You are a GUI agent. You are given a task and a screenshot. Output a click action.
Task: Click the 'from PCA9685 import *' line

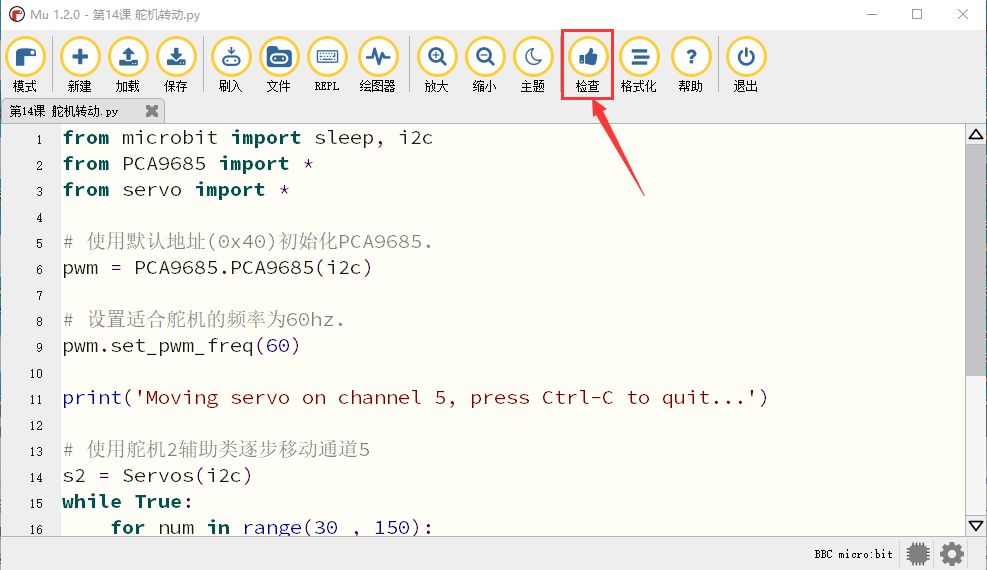coord(188,164)
